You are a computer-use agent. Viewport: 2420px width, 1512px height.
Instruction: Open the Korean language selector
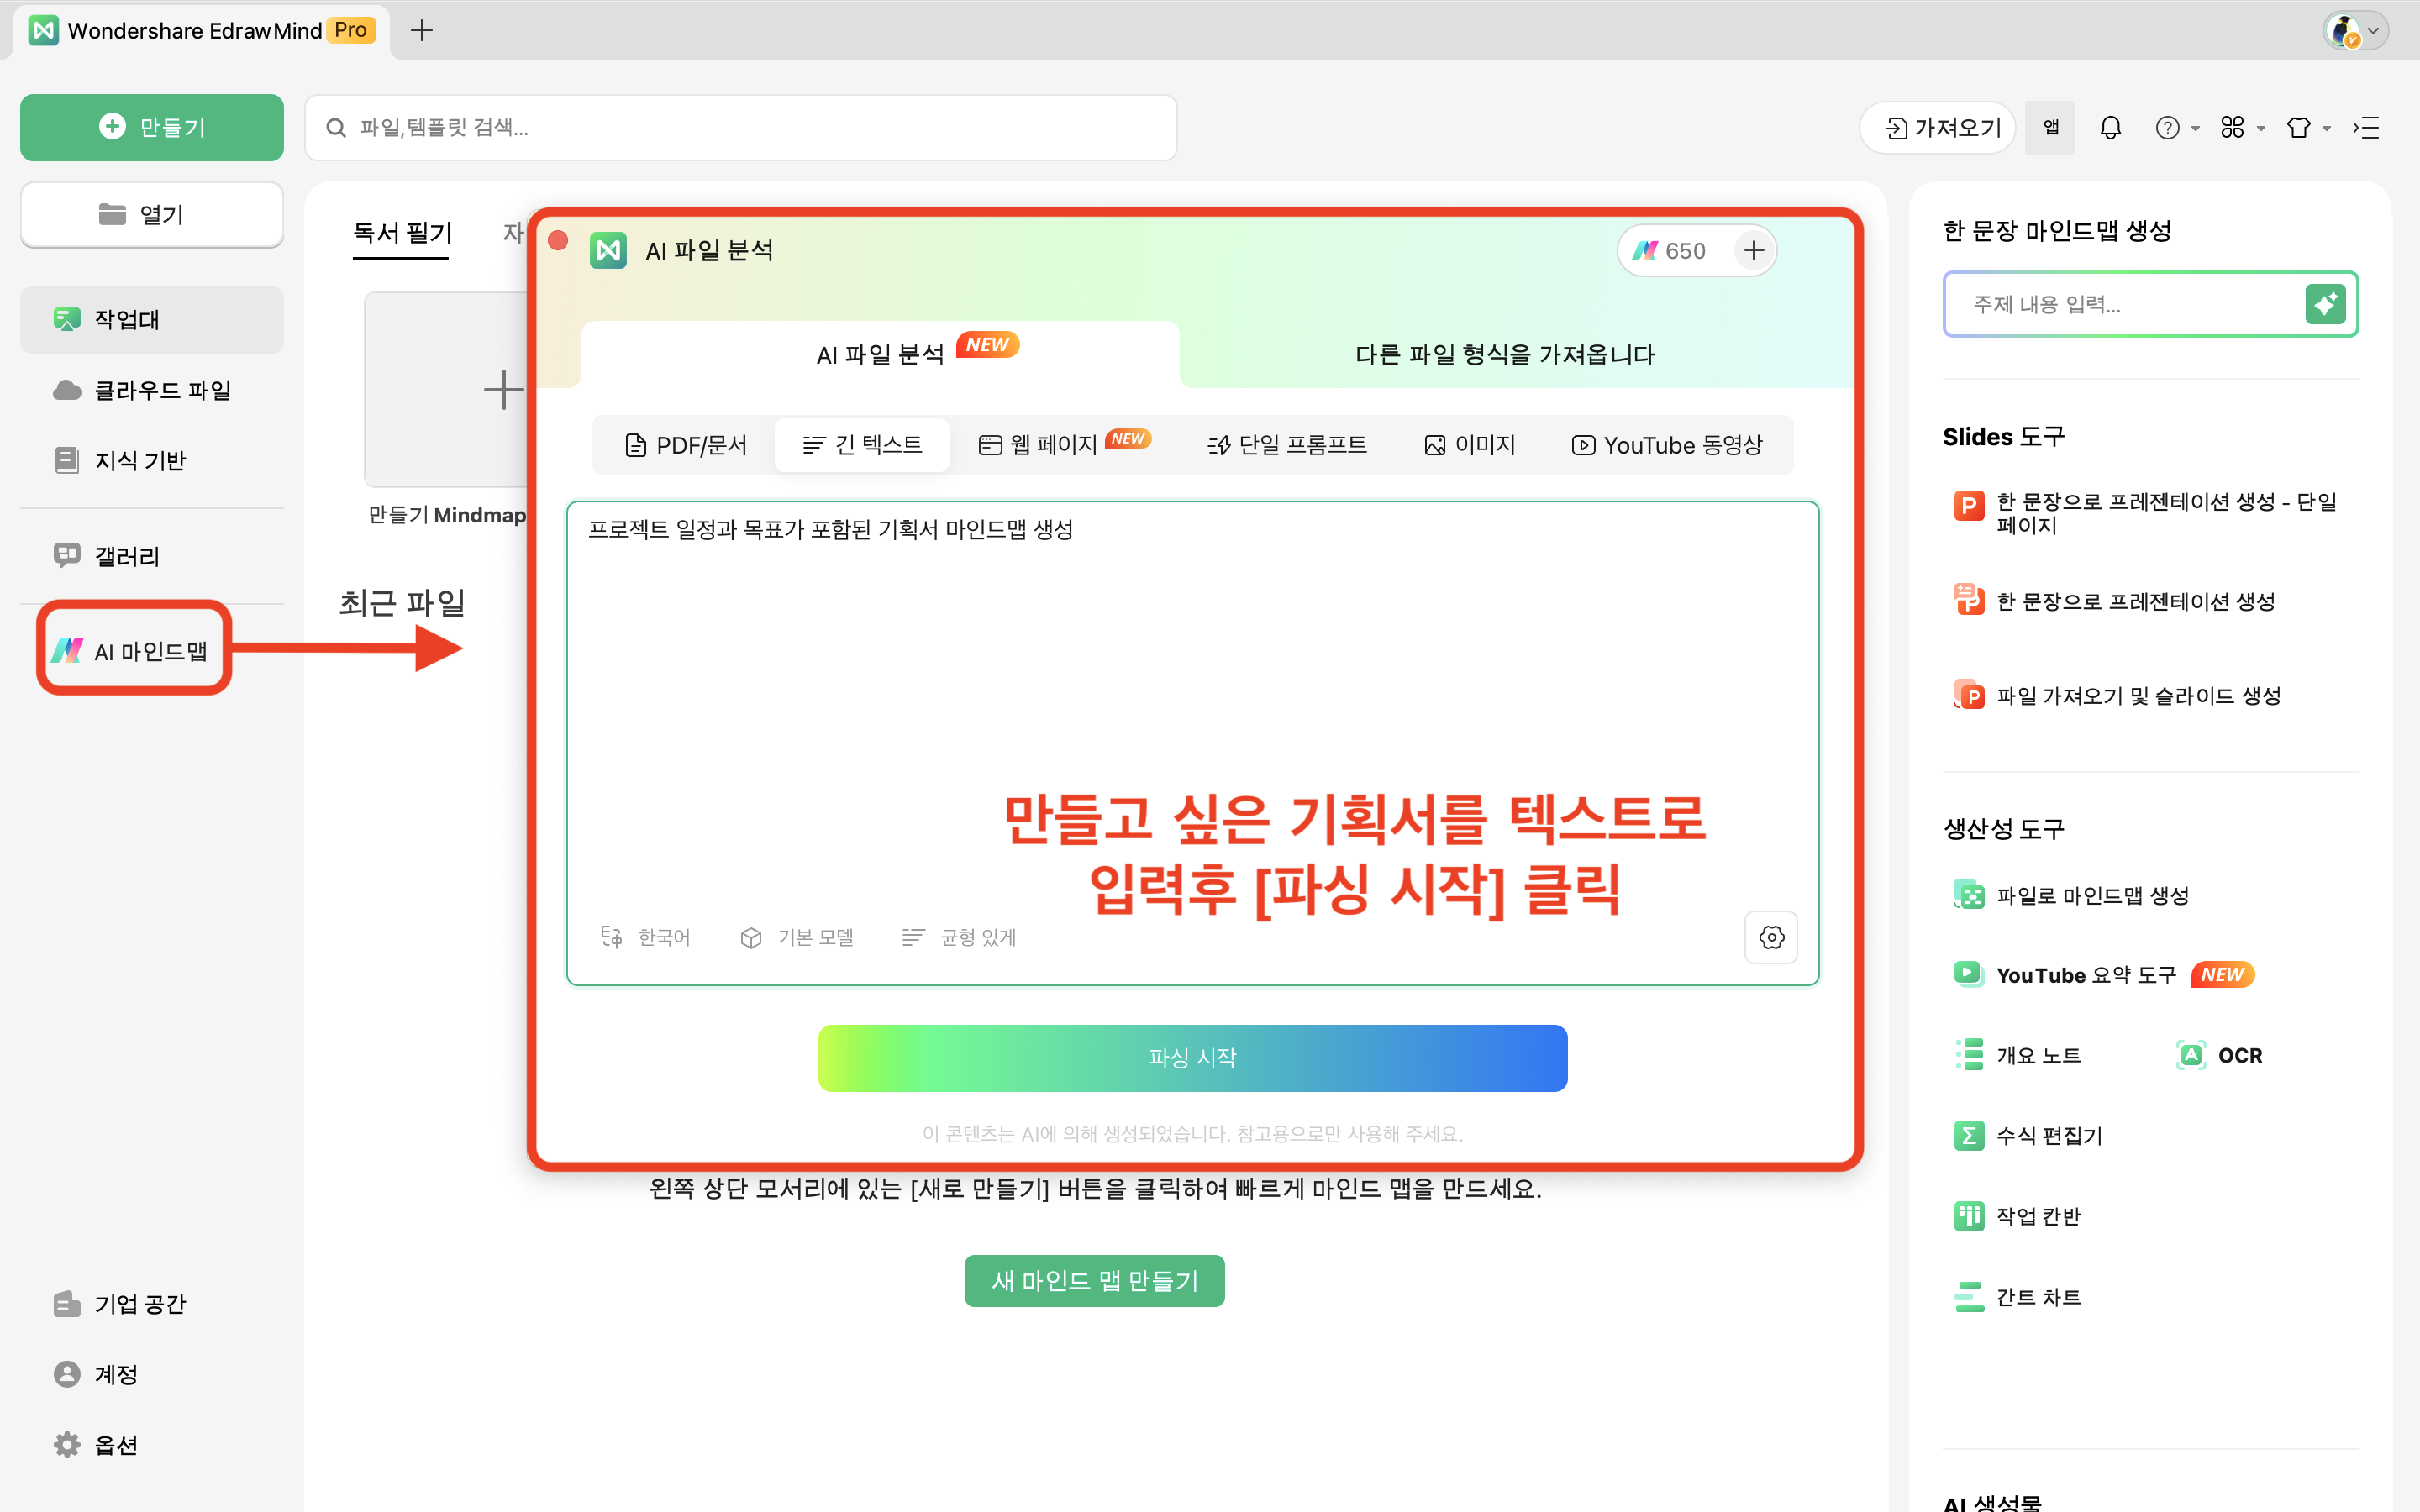click(x=646, y=937)
